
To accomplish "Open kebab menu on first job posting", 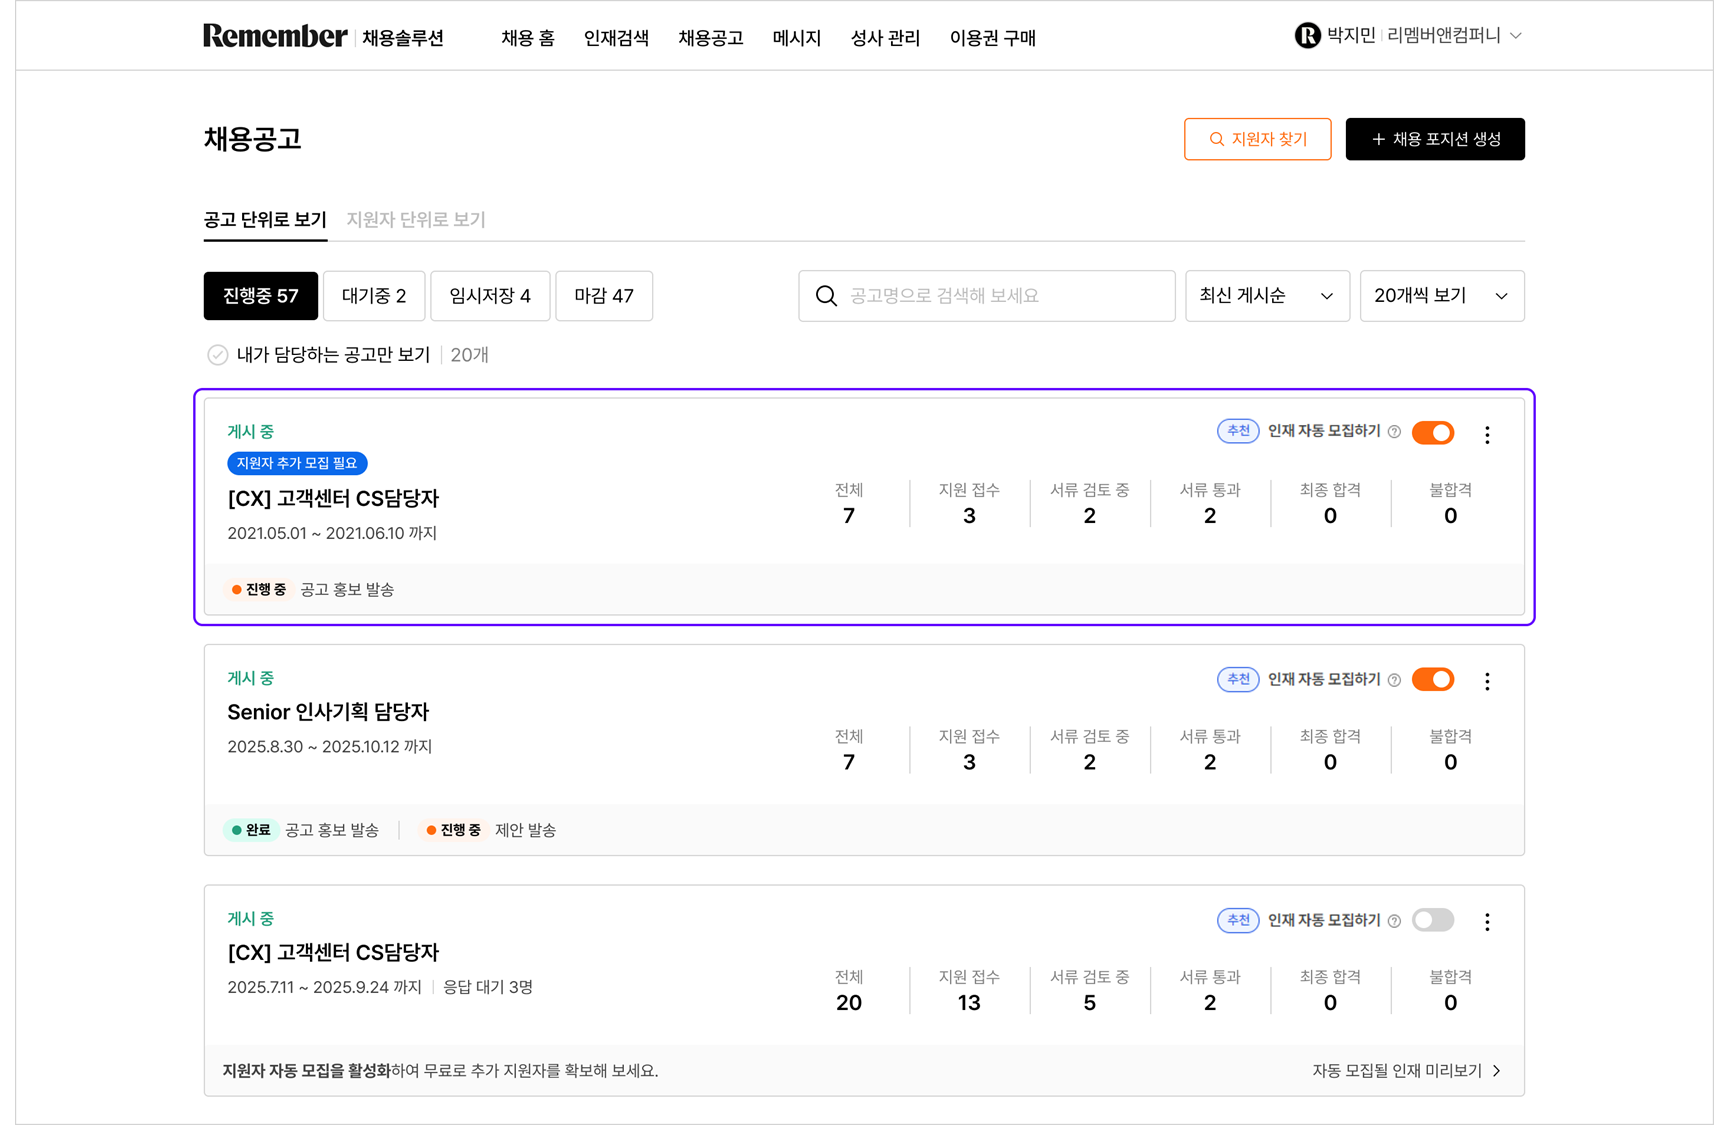I will (1487, 435).
